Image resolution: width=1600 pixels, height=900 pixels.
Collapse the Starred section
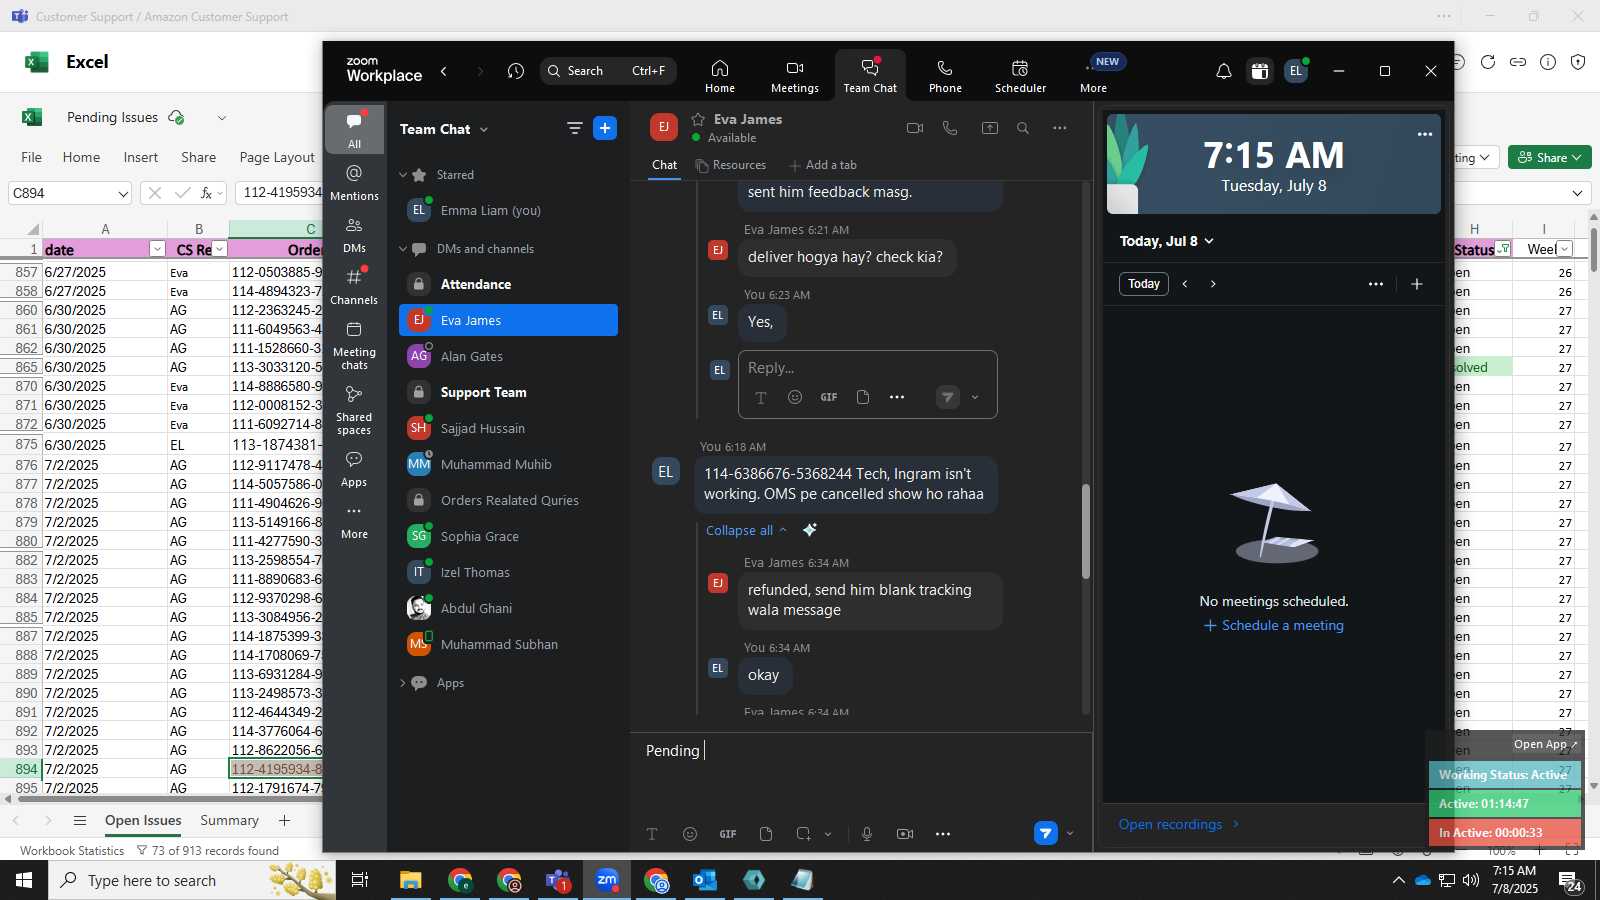403,175
